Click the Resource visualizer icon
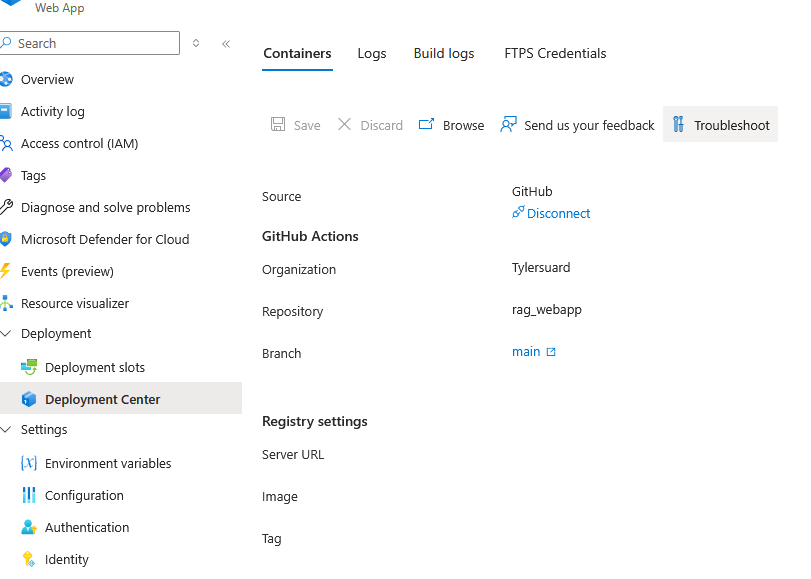811x579 pixels. (6, 303)
